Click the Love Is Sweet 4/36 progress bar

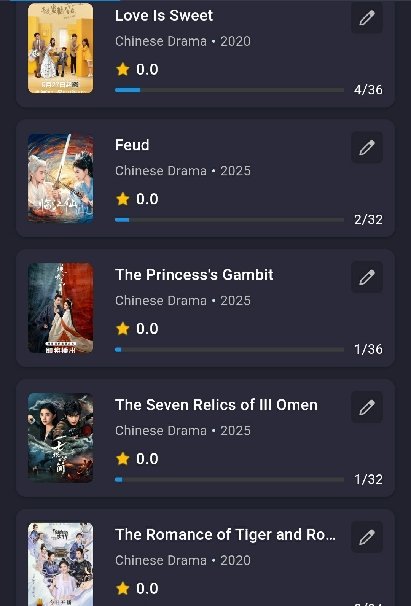pos(229,90)
